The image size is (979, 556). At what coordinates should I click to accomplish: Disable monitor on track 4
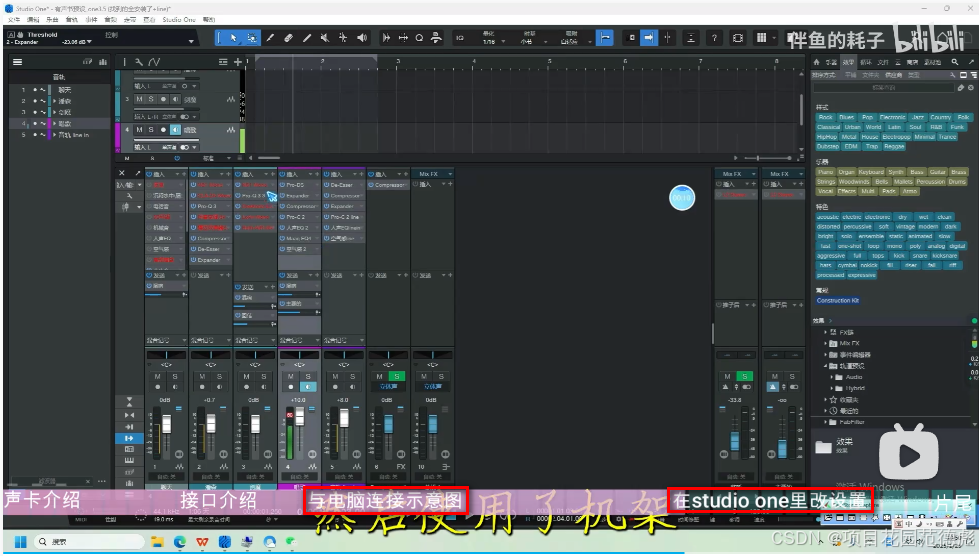[x=175, y=130]
